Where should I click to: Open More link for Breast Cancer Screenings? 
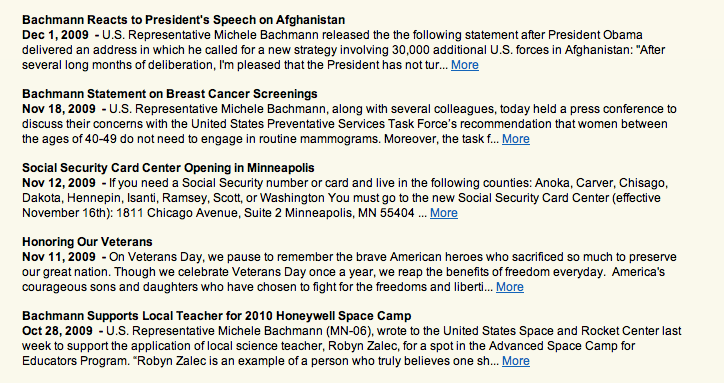[x=516, y=139]
